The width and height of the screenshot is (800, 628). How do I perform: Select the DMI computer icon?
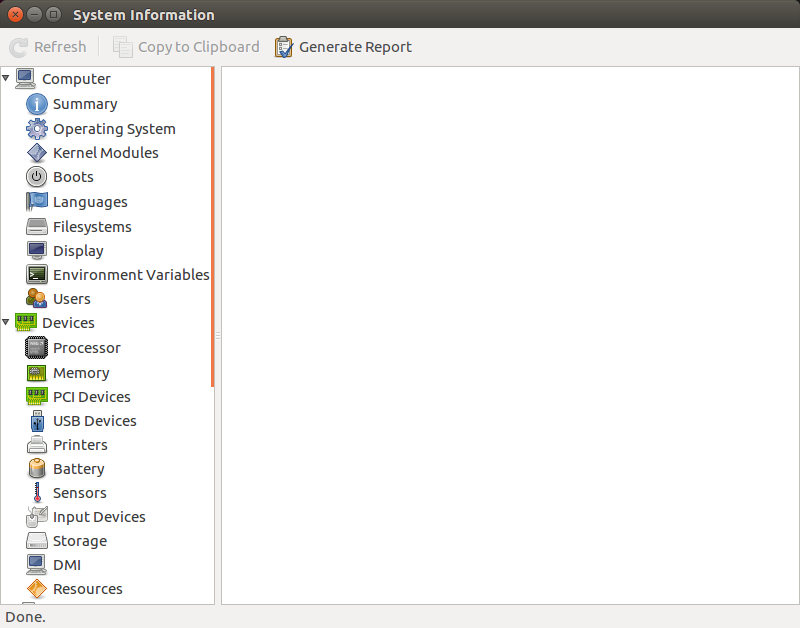37,565
